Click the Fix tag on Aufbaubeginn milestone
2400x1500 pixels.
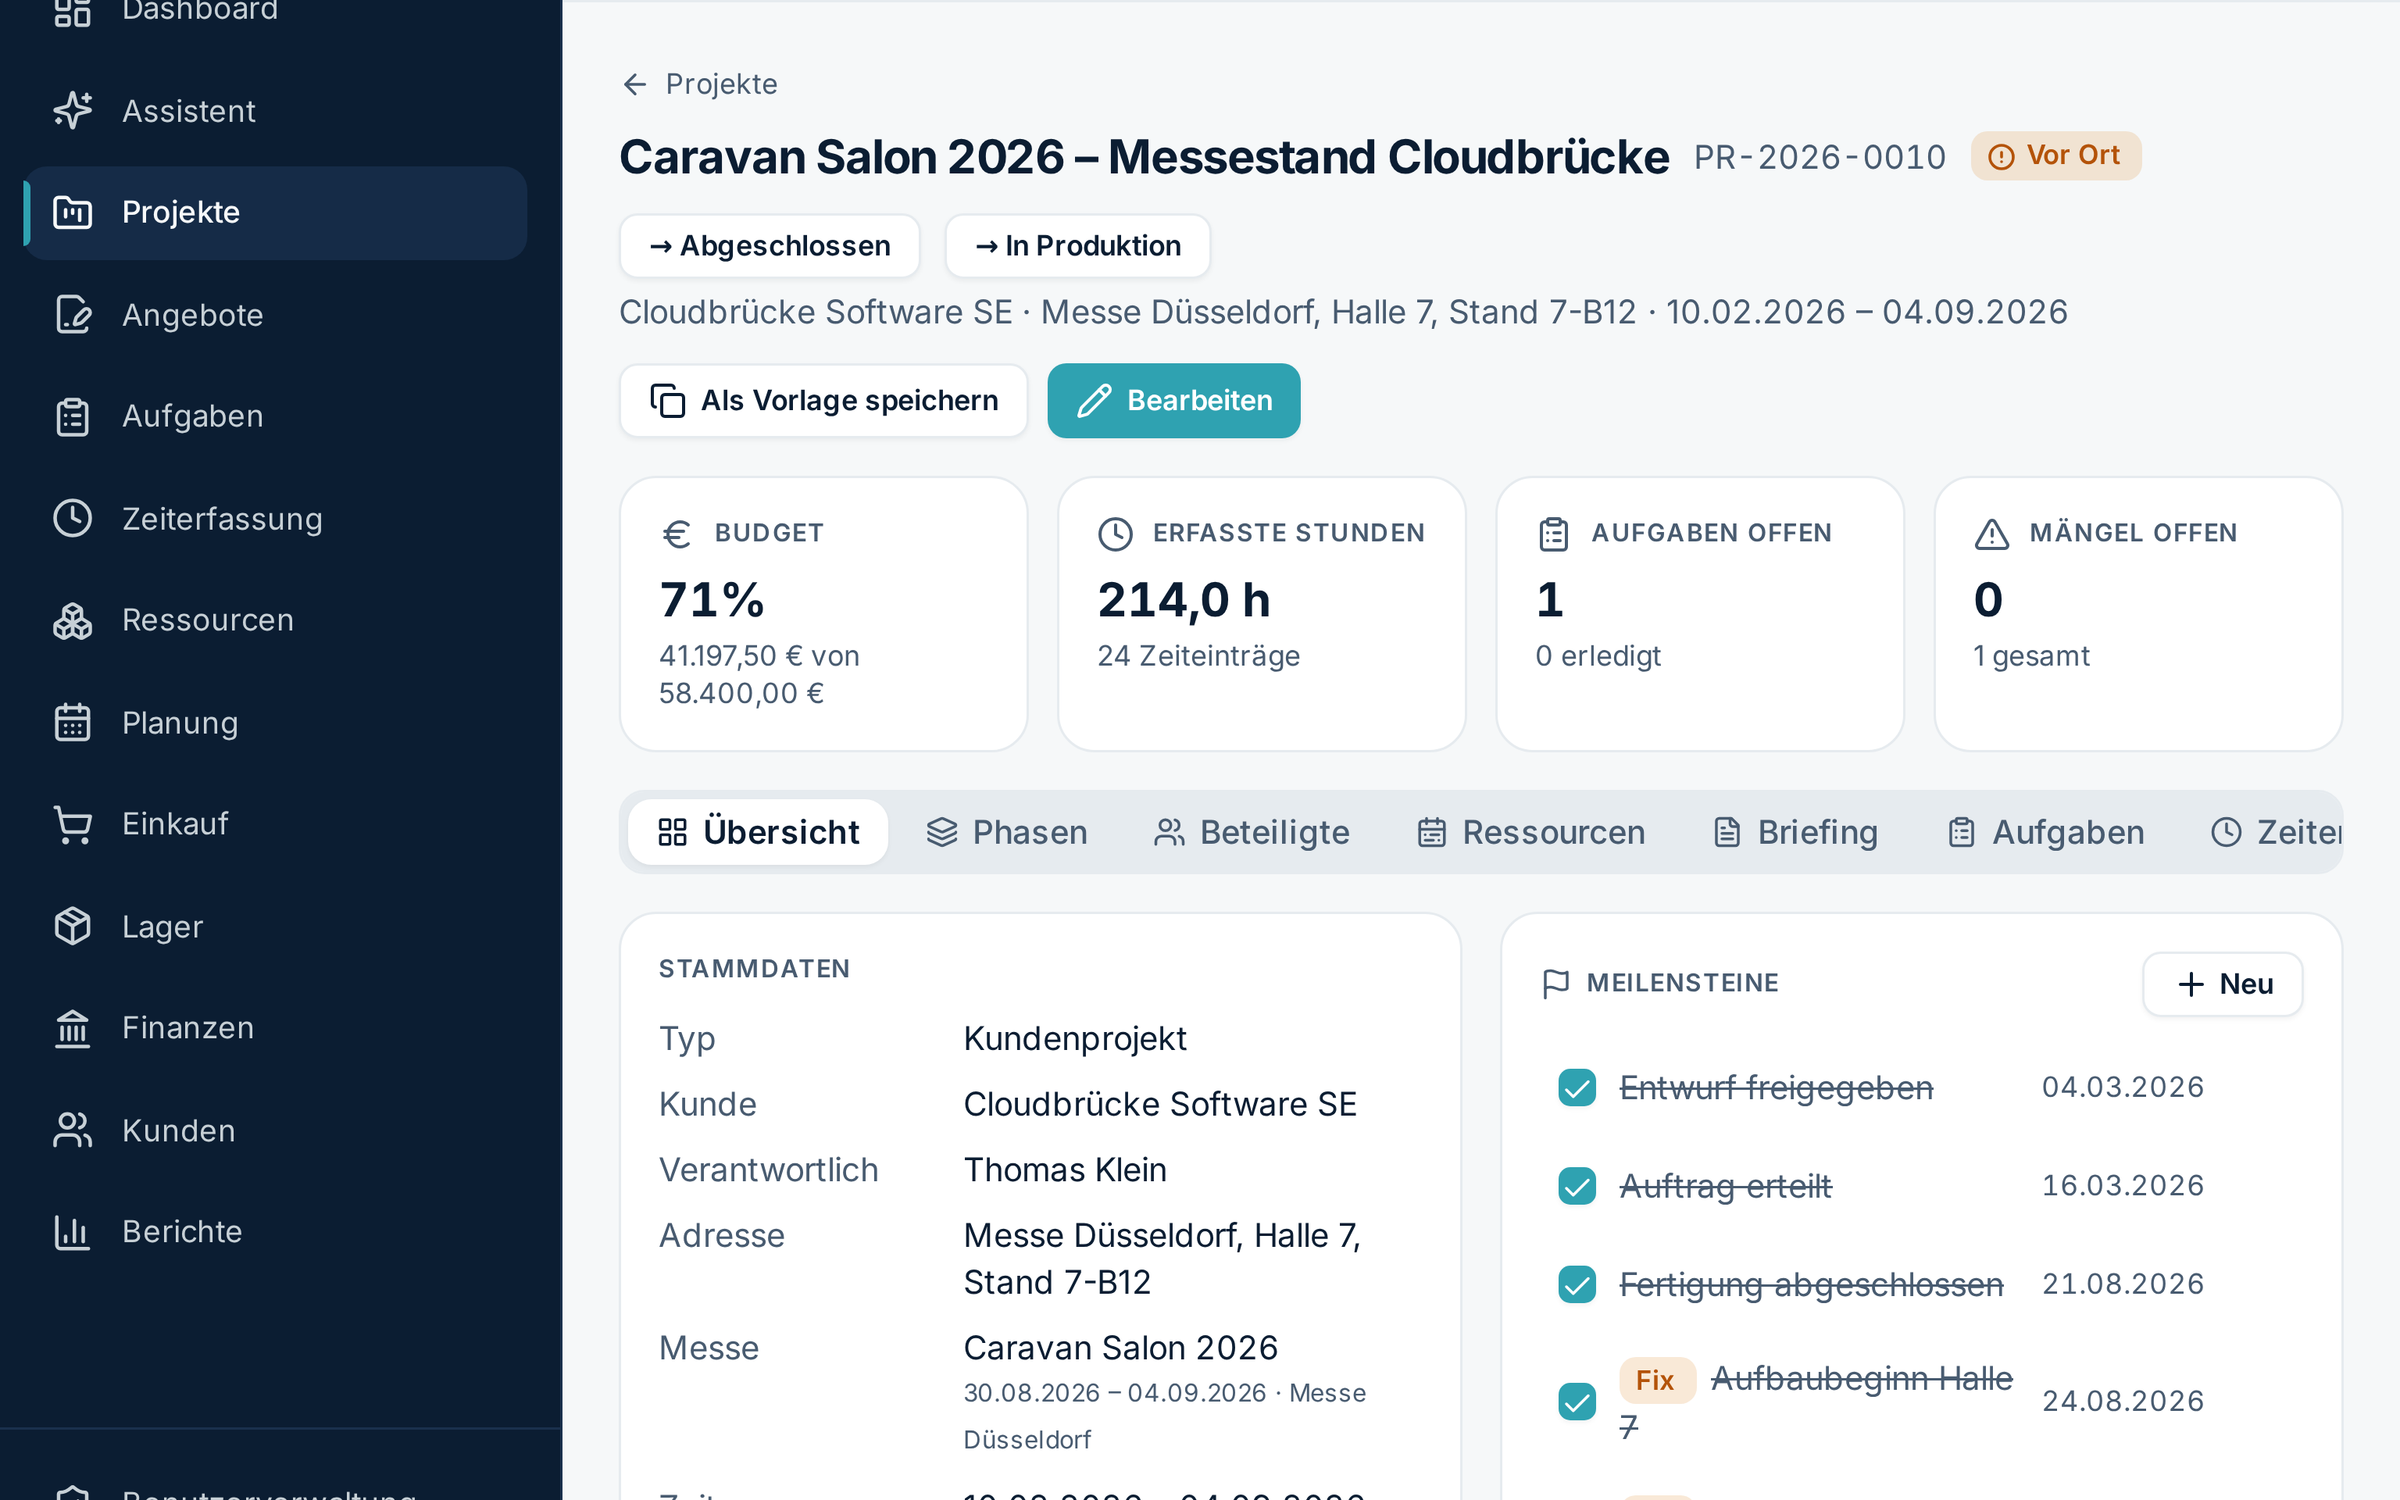click(x=1656, y=1380)
